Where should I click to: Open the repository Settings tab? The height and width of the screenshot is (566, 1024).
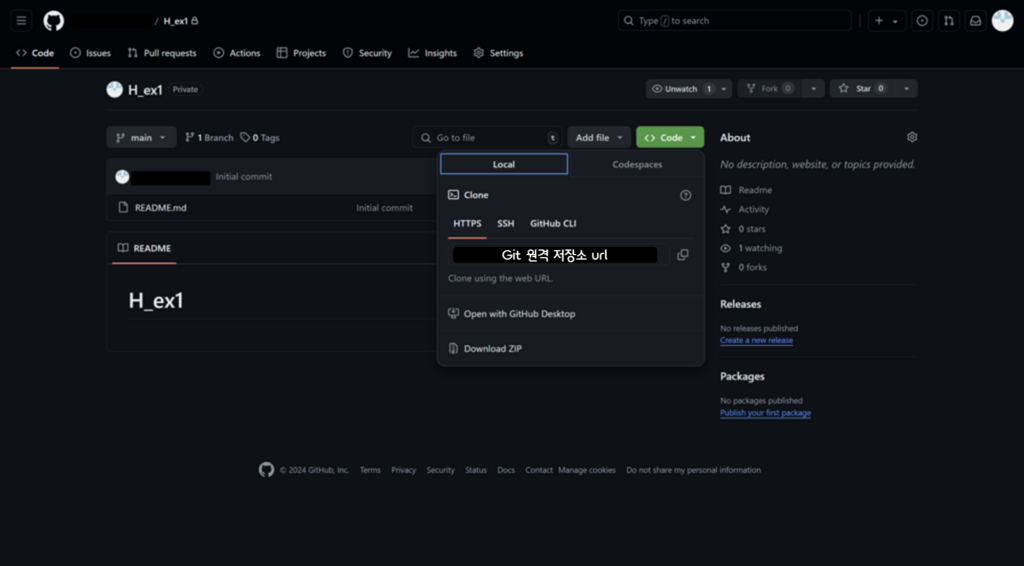[498, 53]
